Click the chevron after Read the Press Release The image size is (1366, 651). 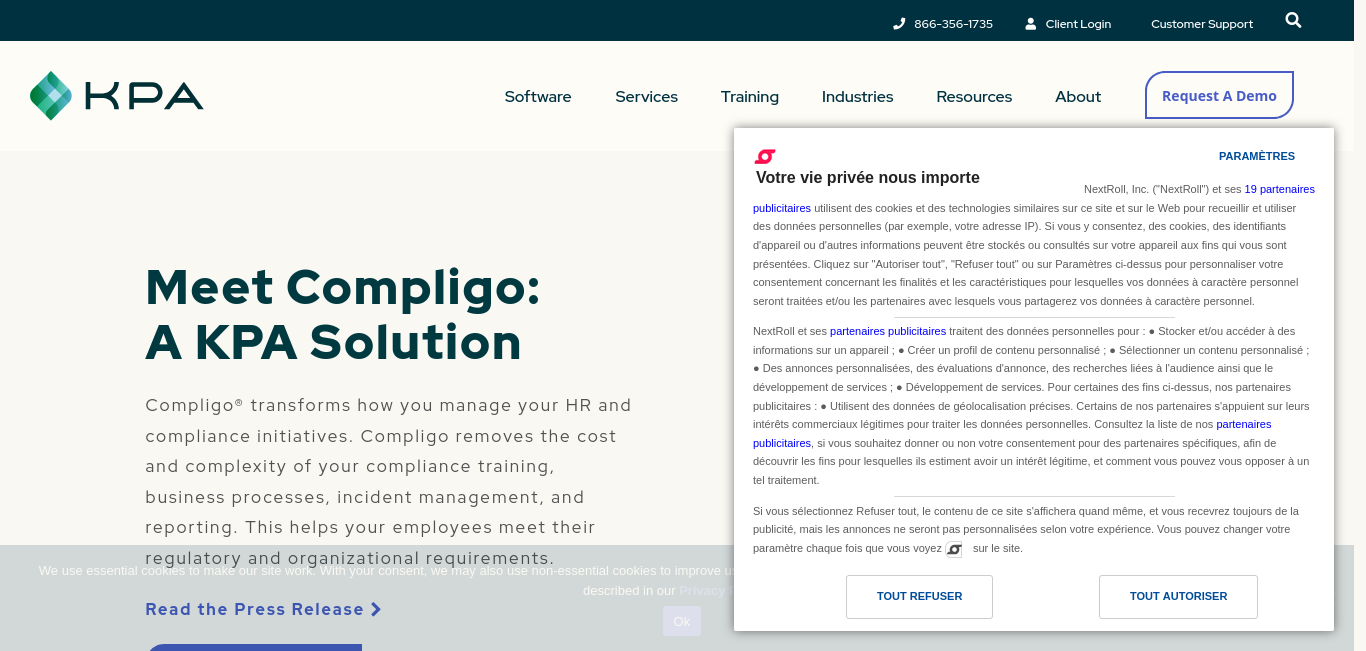[x=376, y=609]
